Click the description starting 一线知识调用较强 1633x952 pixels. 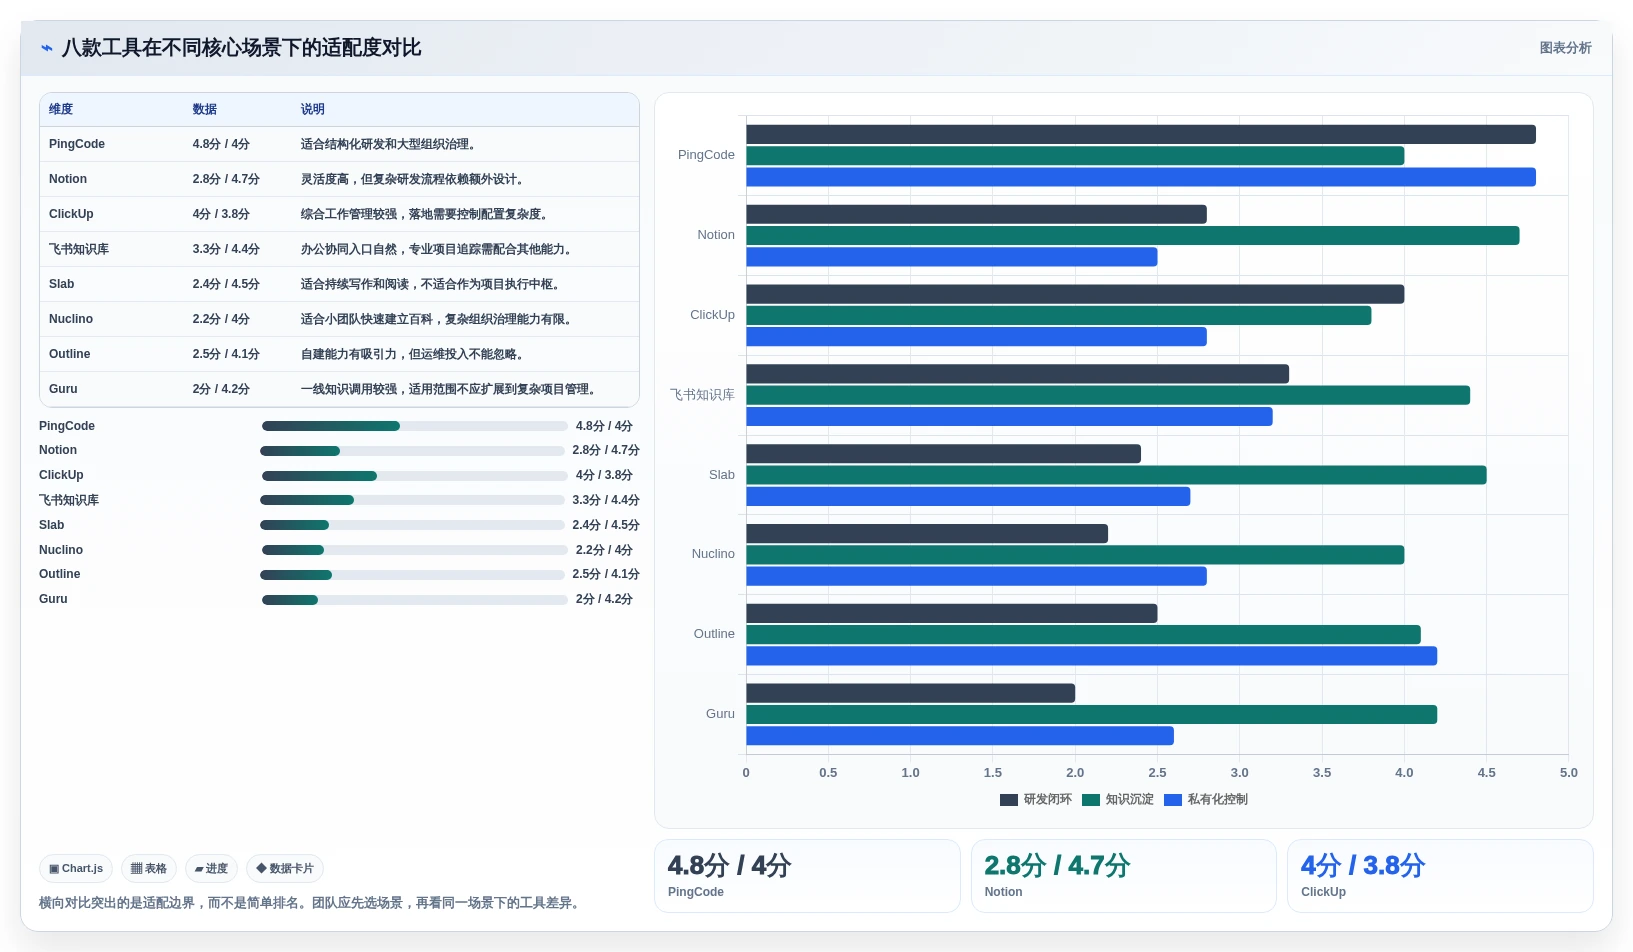[451, 389]
